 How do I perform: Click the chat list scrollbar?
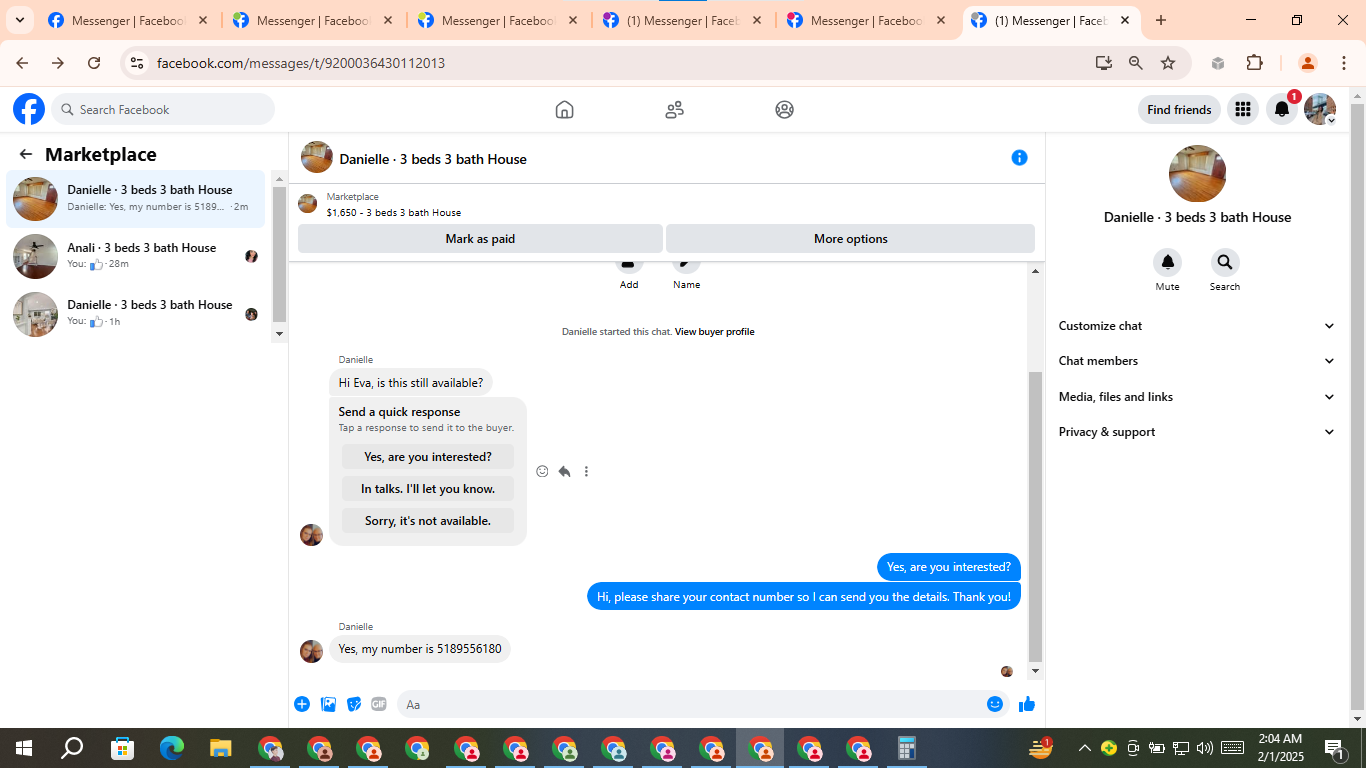(x=279, y=252)
